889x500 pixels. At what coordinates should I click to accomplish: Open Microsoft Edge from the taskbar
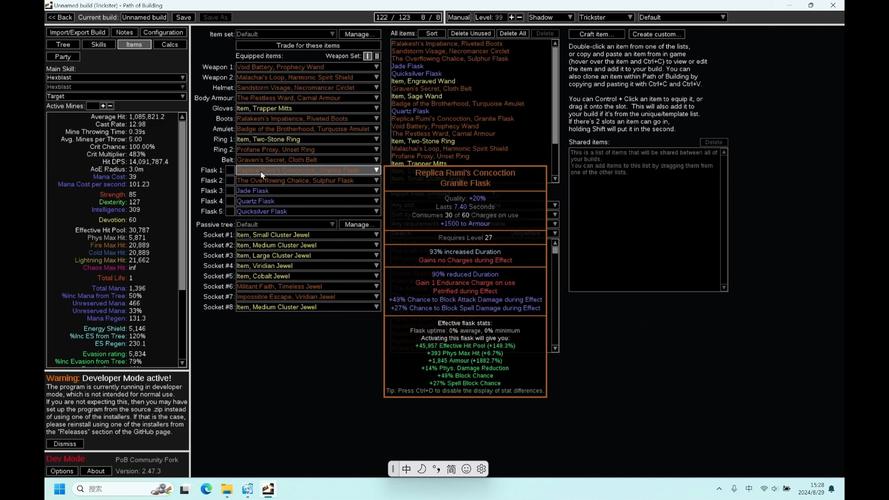(206, 489)
